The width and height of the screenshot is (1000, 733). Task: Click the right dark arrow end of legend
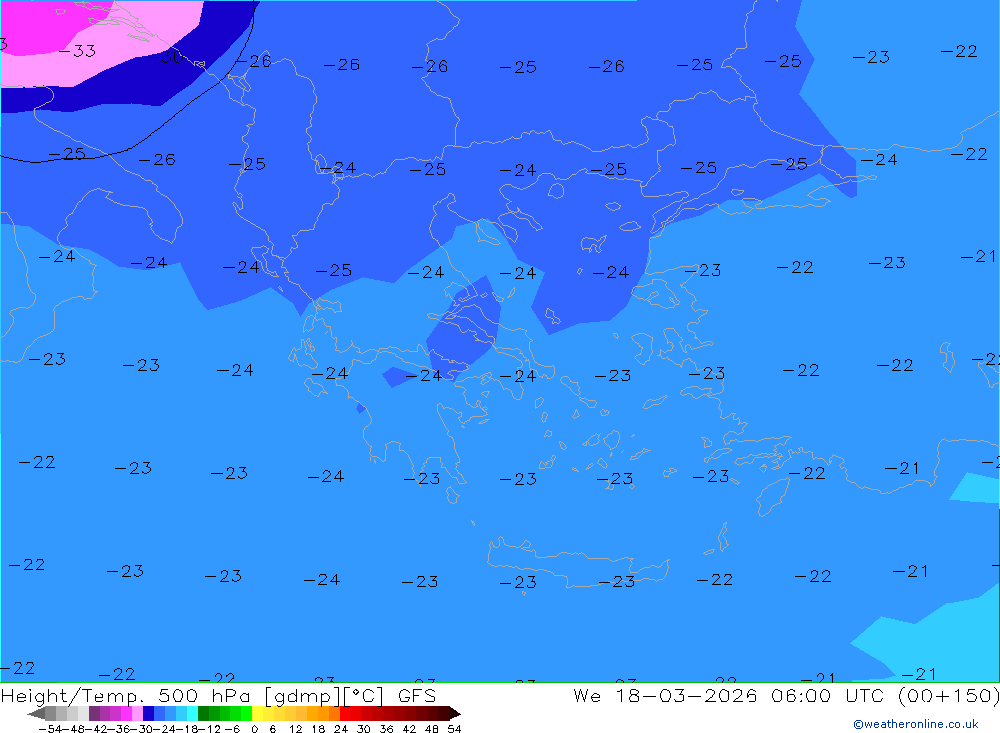(455, 714)
